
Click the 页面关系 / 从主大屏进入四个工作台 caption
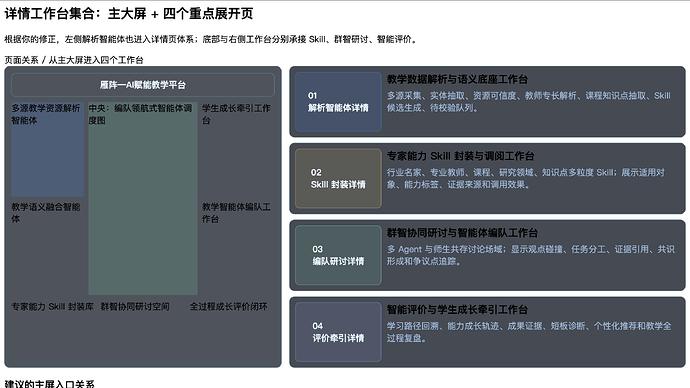point(74,60)
